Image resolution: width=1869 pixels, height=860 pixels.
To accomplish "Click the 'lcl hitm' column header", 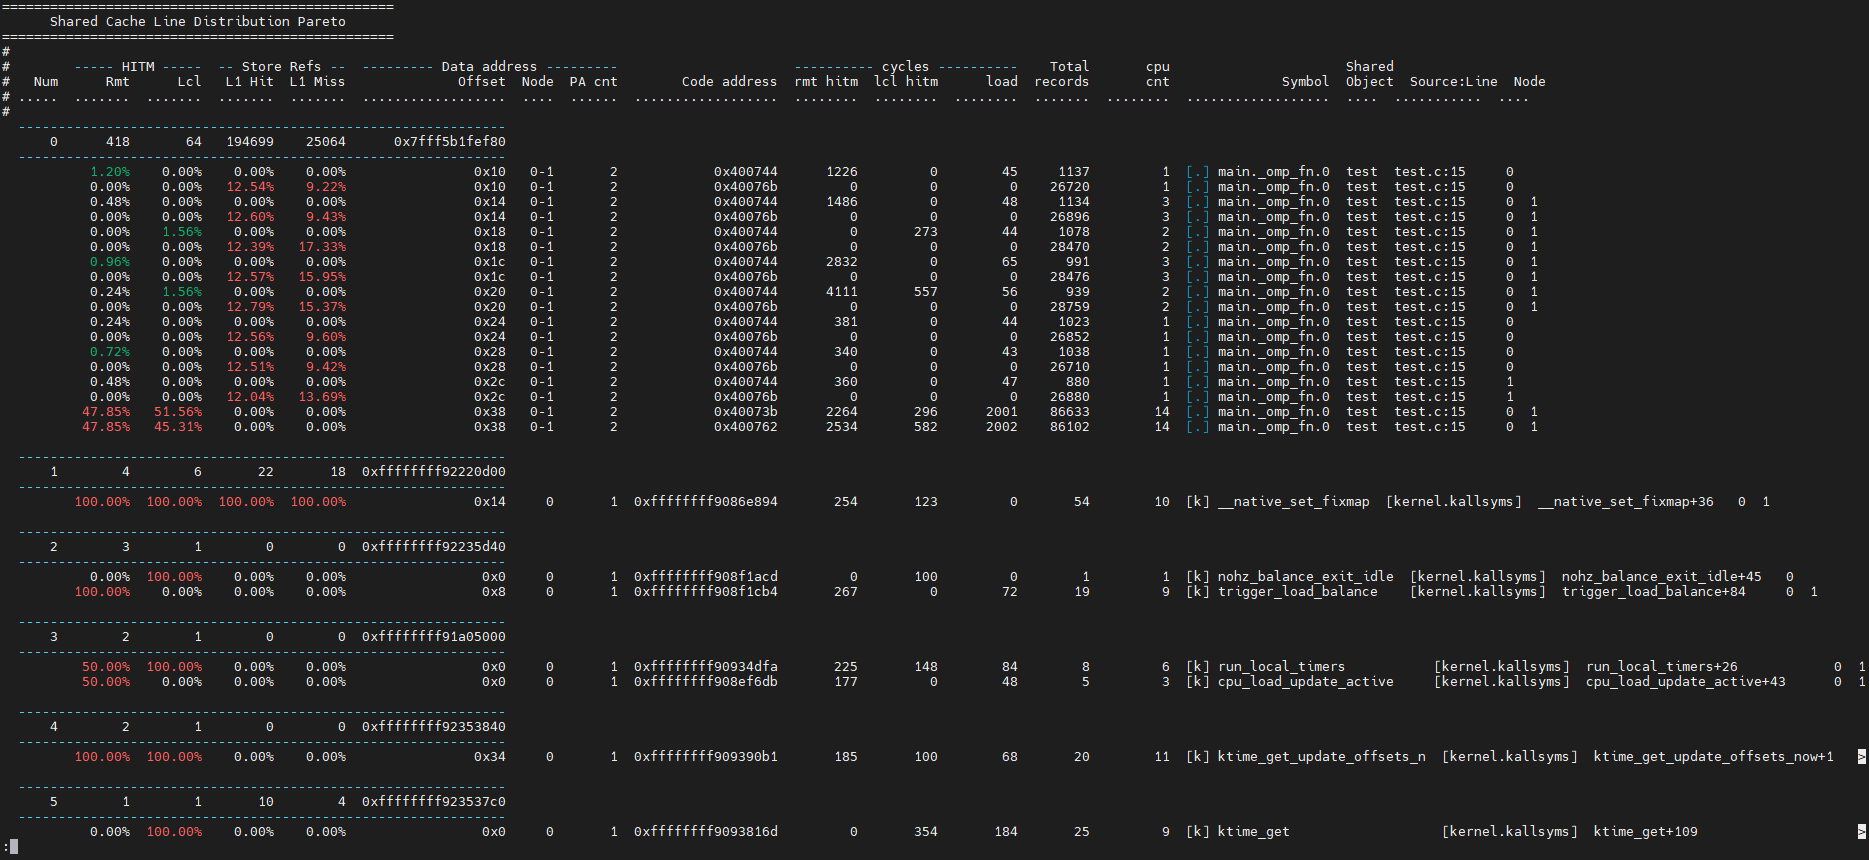I will [906, 82].
